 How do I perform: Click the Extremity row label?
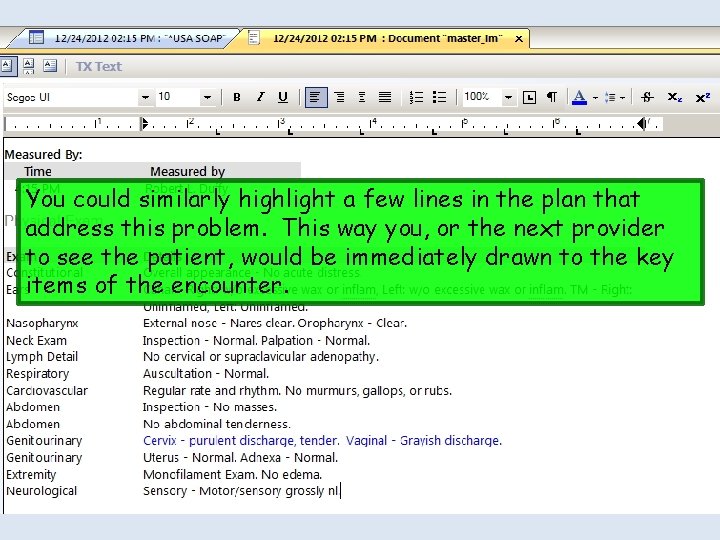(31, 474)
